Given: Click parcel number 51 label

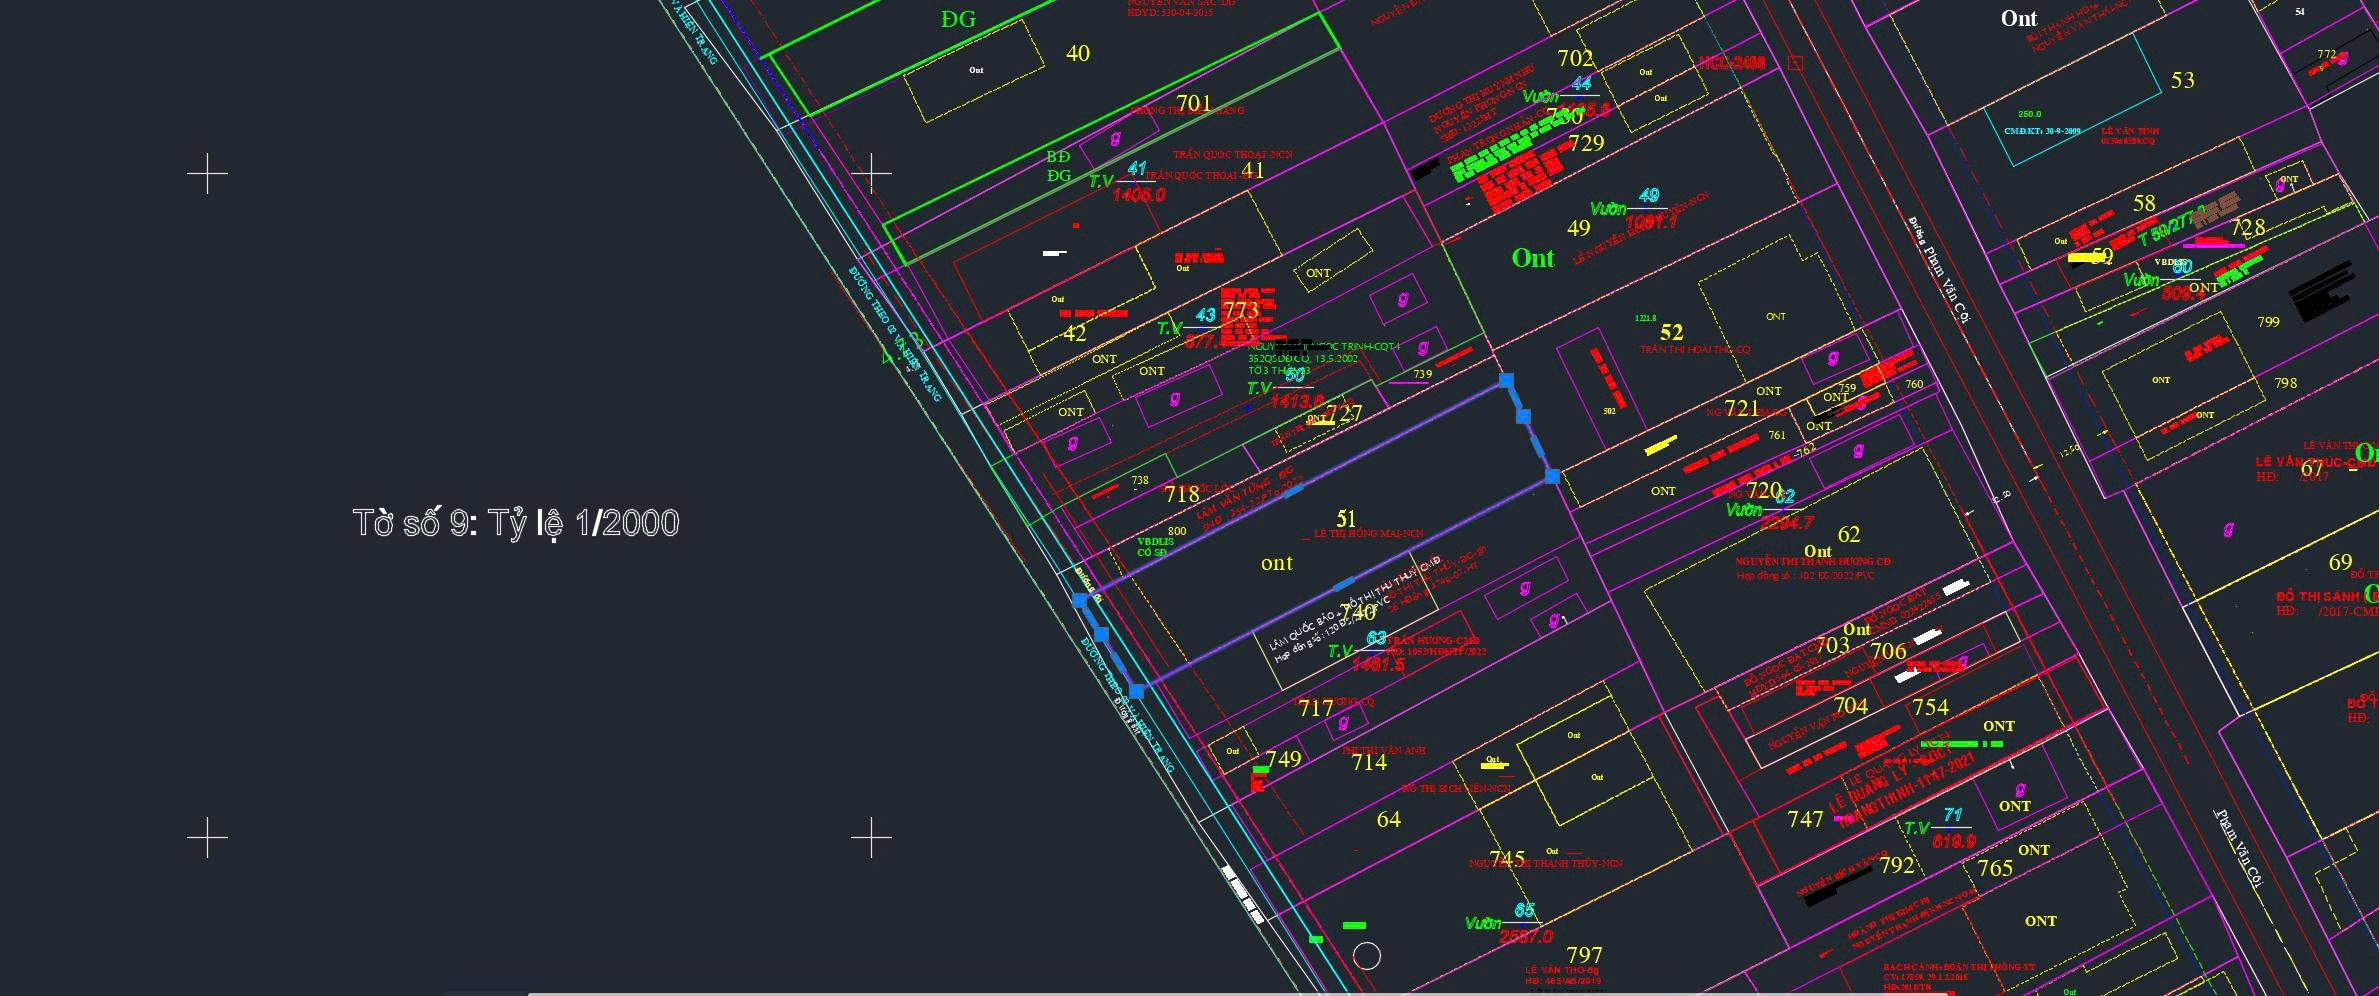Looking at the screenshot, I should click(1346, 518).
